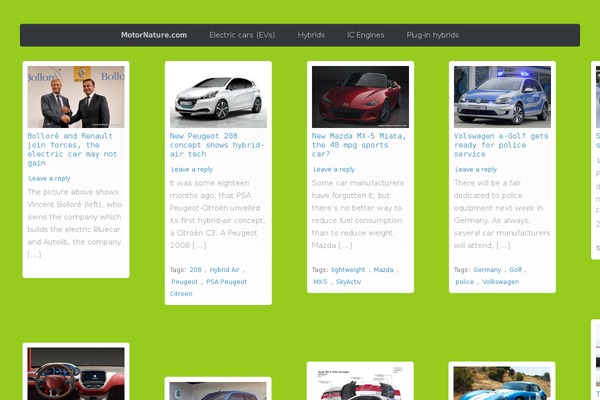The width and height of the screenshot is (600, 400).
Task: Open 'Volswagen e-Golf gets ready' article title
Action: [x=501, y=145]
